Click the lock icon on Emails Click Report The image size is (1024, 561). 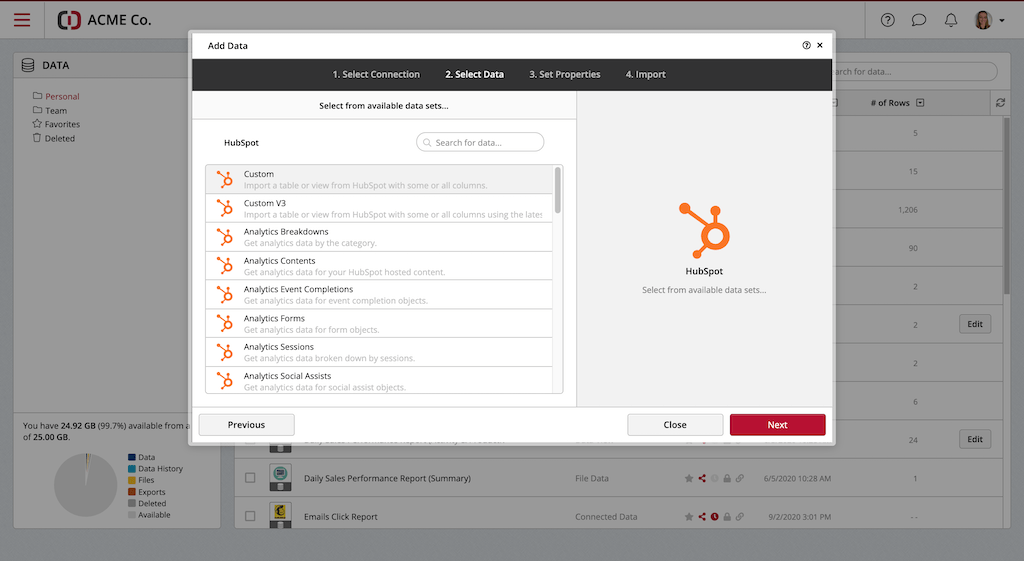coord(727,517)
